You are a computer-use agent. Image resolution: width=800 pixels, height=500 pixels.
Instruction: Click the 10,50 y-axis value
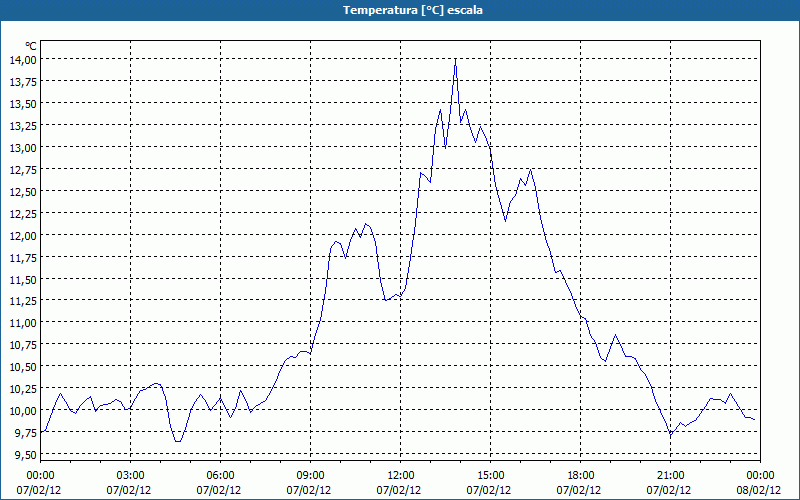click(23, 367)
